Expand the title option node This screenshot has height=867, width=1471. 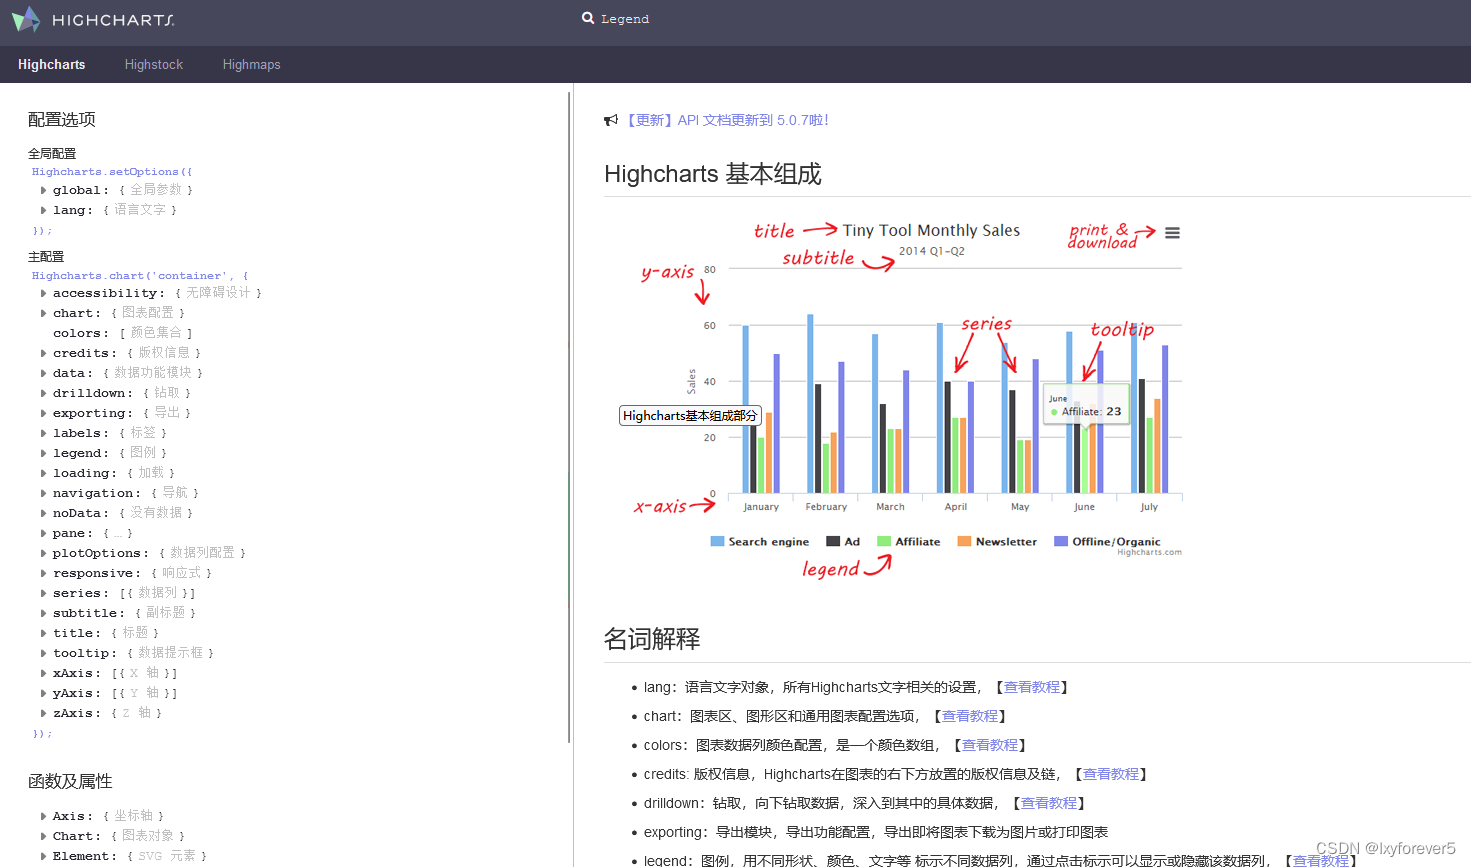tap(43, 633)
